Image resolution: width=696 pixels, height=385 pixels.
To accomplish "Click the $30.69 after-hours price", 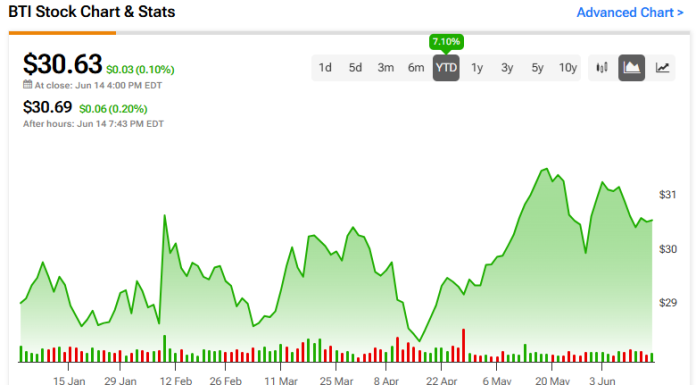I will click(x=47, y=107).
